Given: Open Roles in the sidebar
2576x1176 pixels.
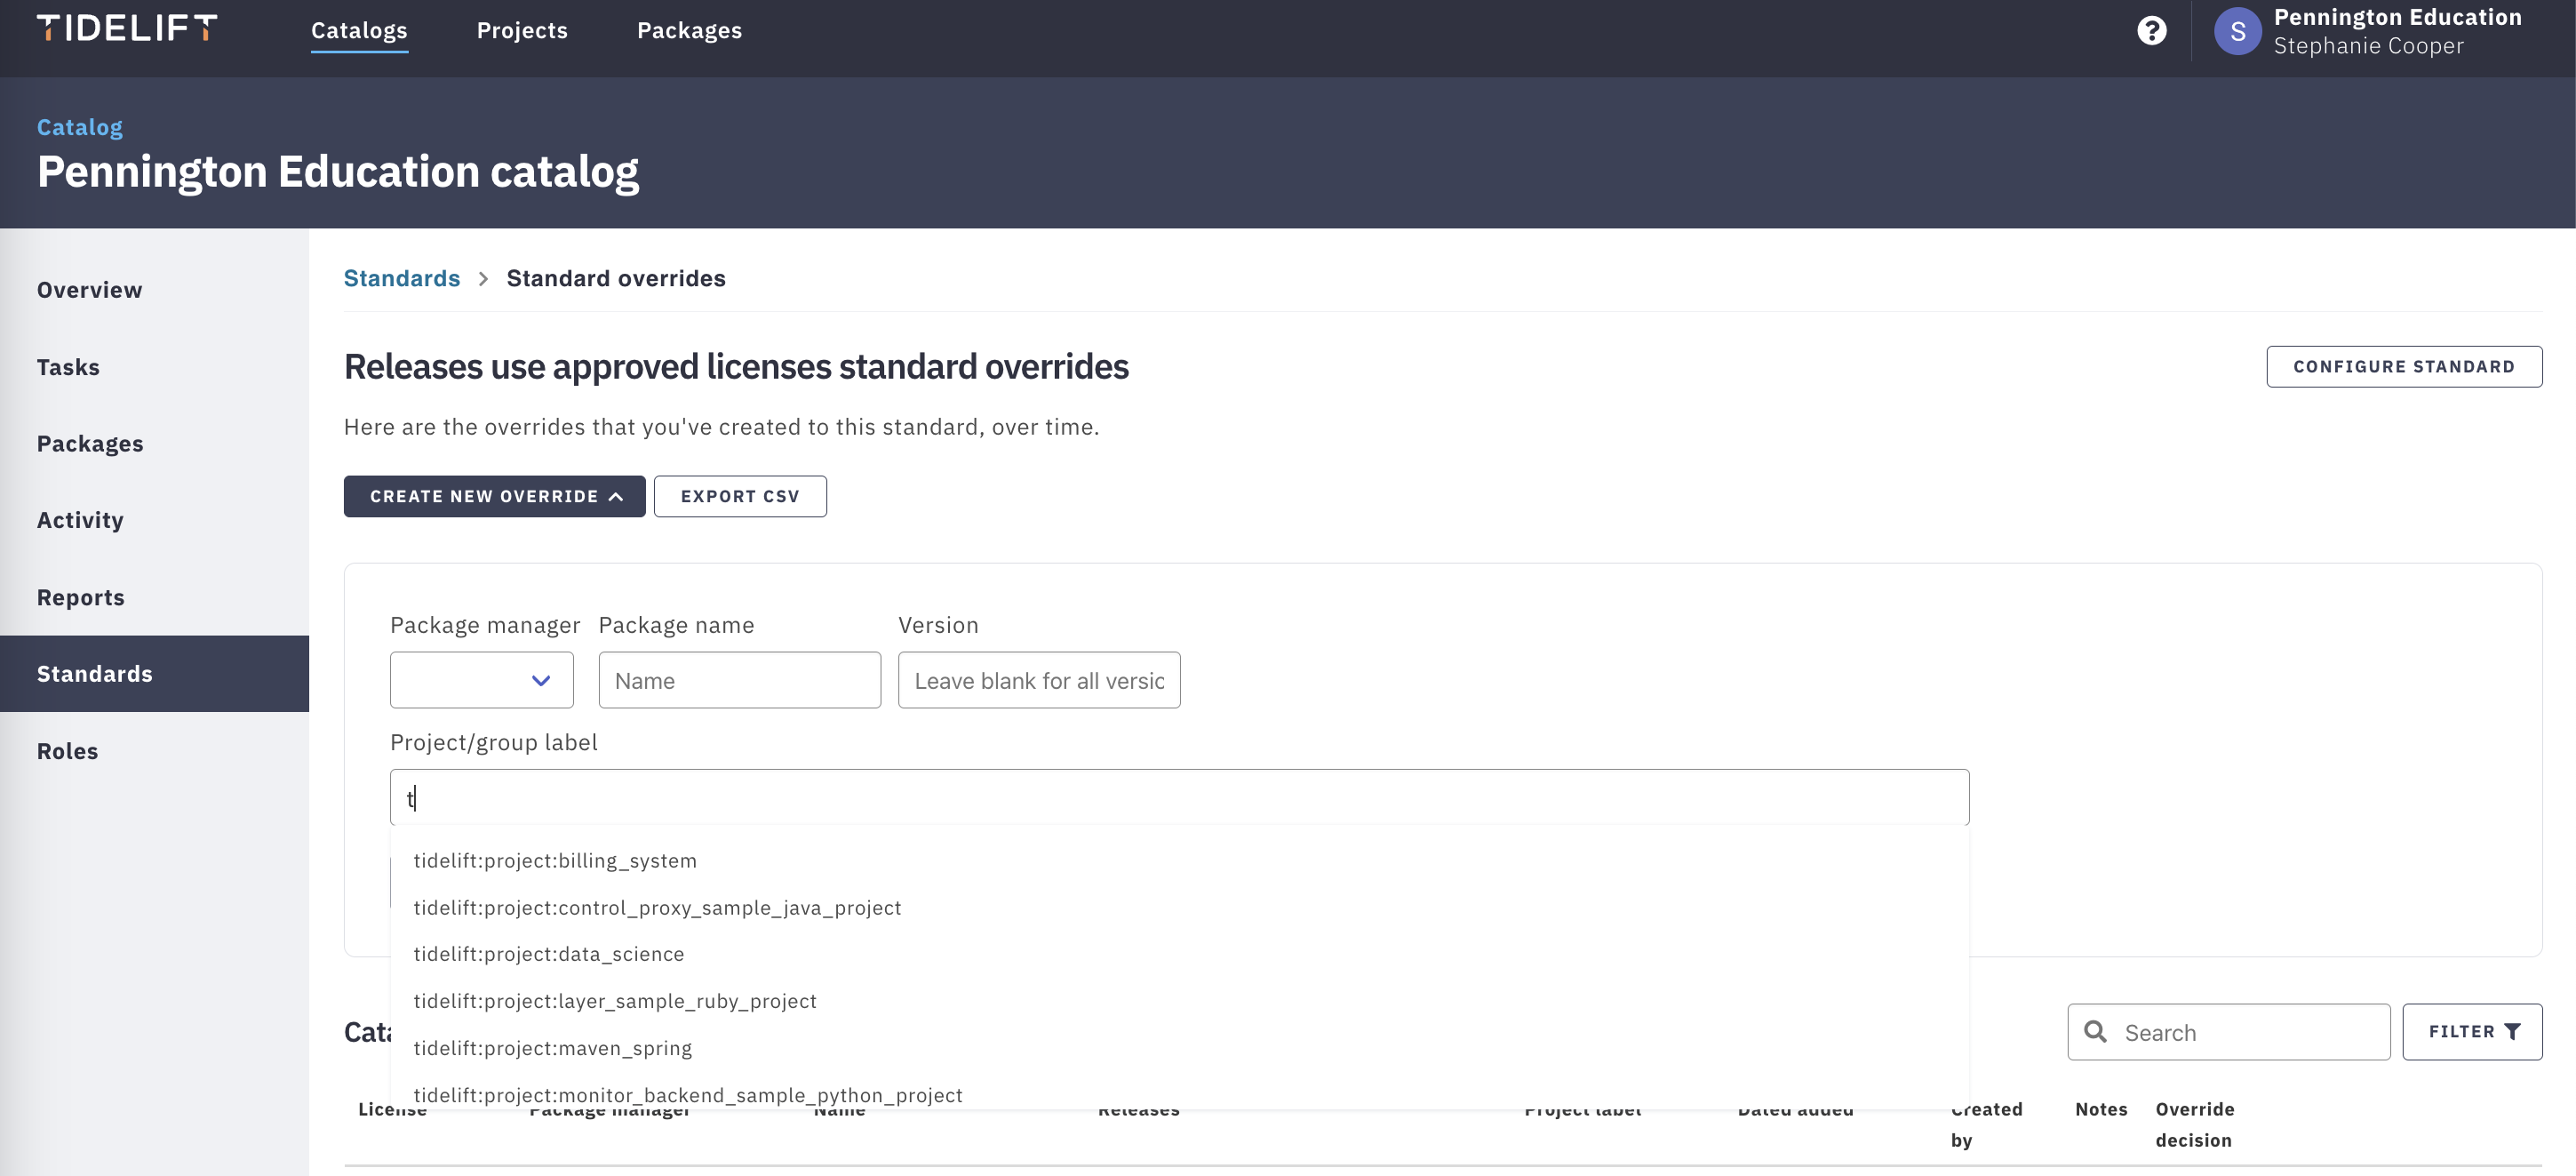Looking at the screenshot, I should (x=154, y=751).
